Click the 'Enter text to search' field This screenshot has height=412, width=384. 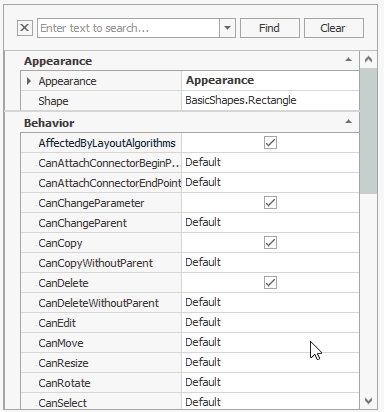128,28
